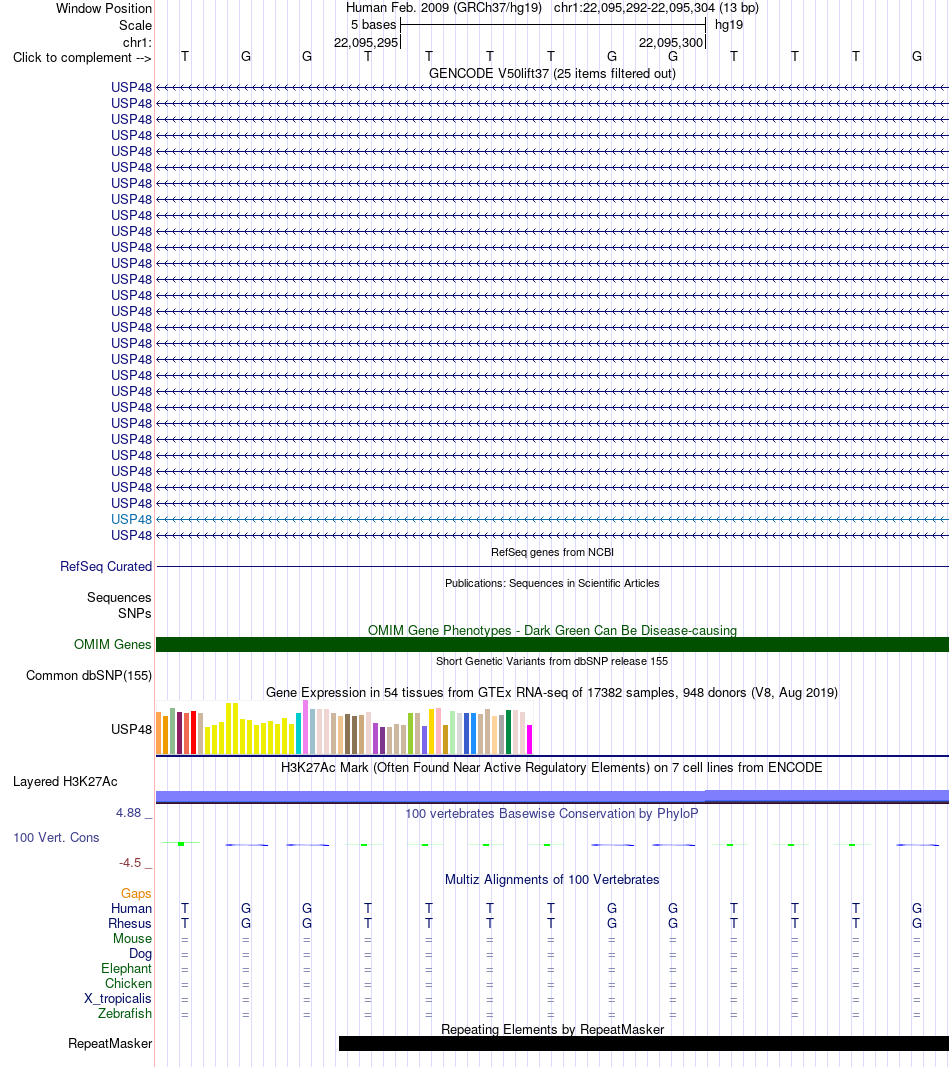Click the black RepeatMasker element bar

coord(644,1044)
